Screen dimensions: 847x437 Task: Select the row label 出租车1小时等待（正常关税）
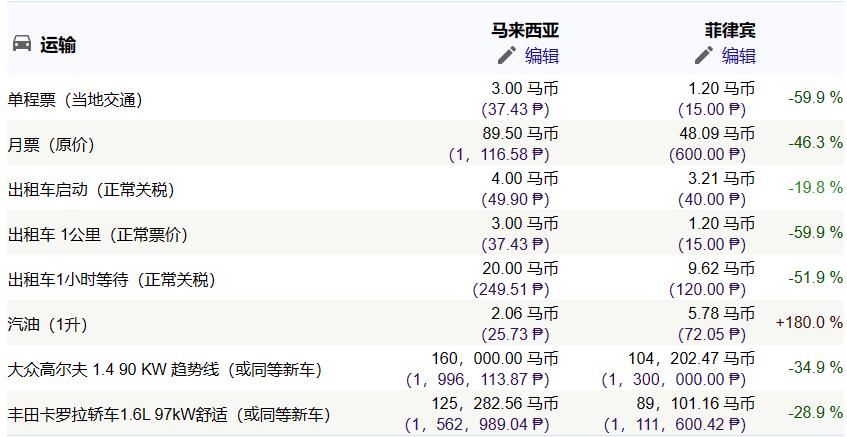point(112,280)
